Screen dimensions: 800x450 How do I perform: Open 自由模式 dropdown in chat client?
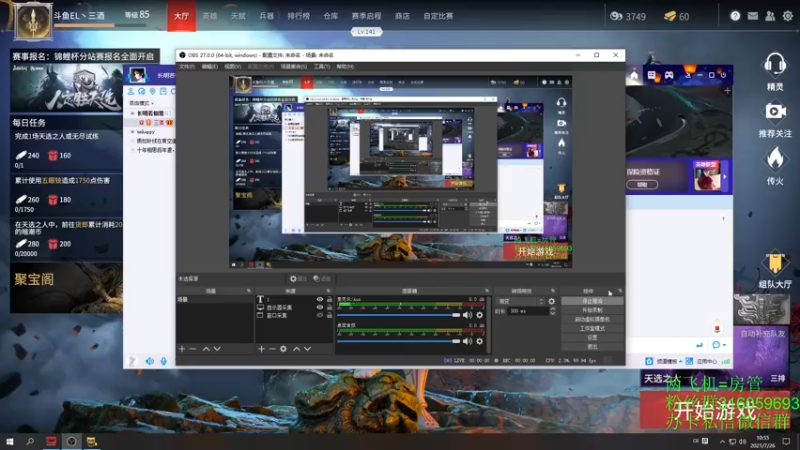point(141,103)
